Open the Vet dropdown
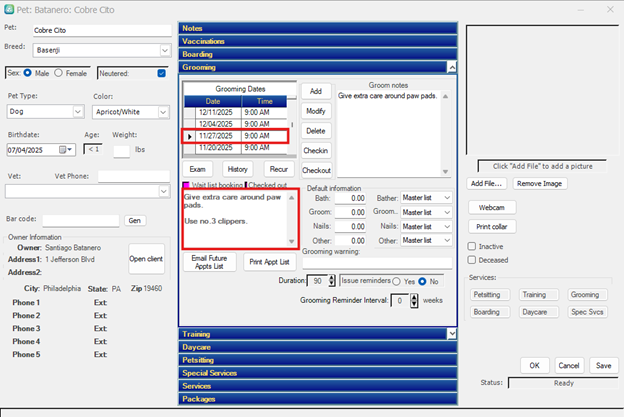Screen dimensions: 624x417 pos(164,191)
